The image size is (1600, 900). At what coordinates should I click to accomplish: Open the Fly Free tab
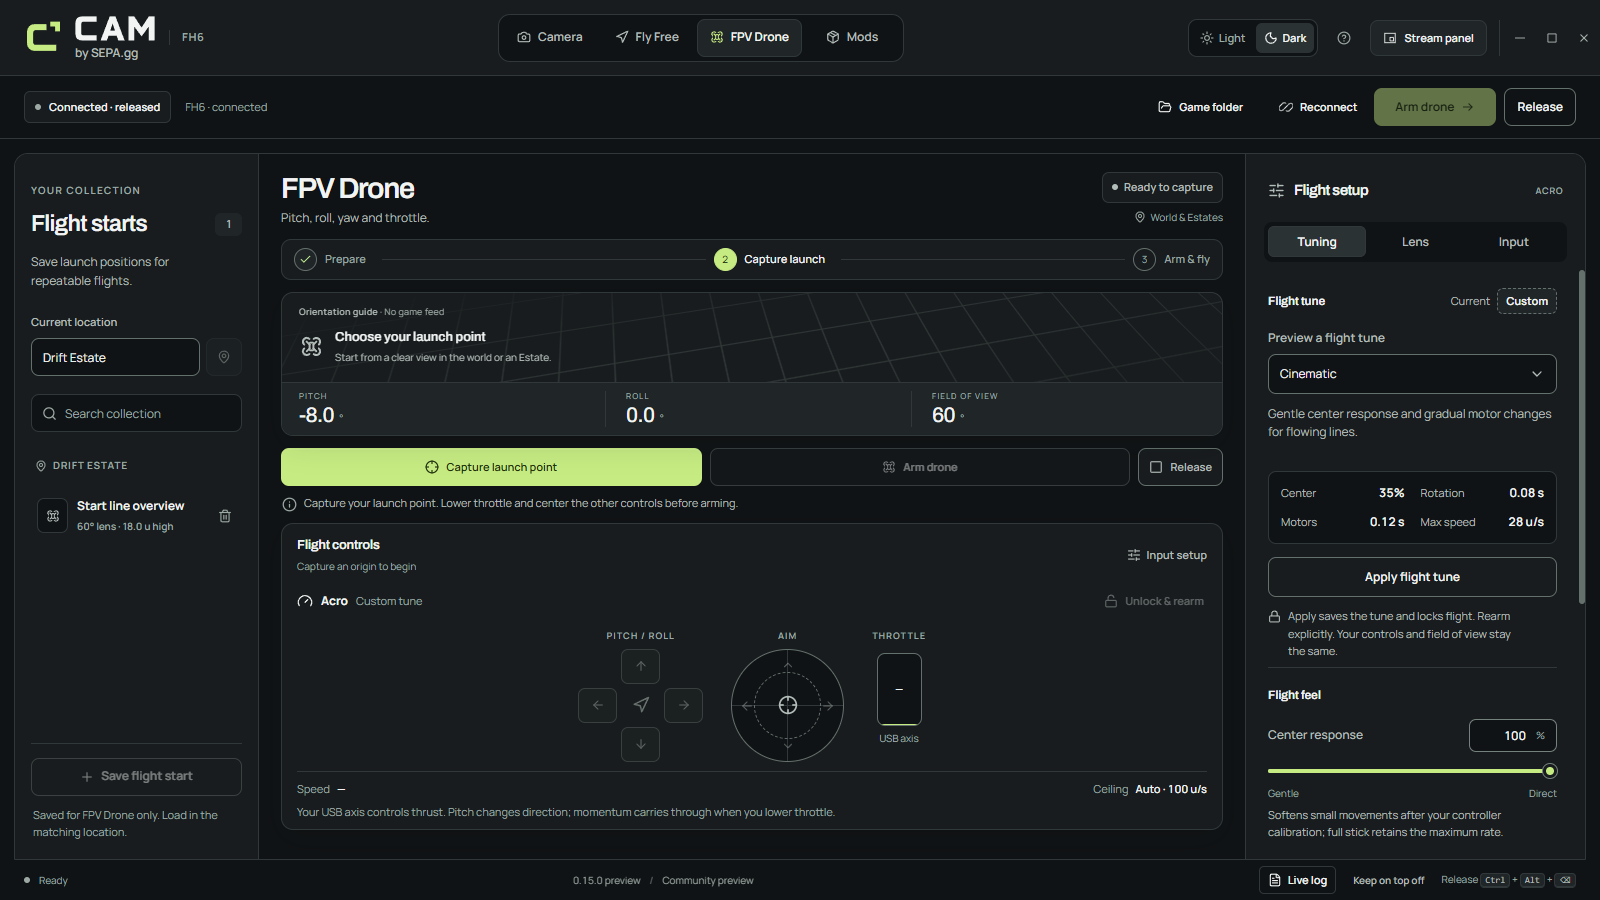647,38
